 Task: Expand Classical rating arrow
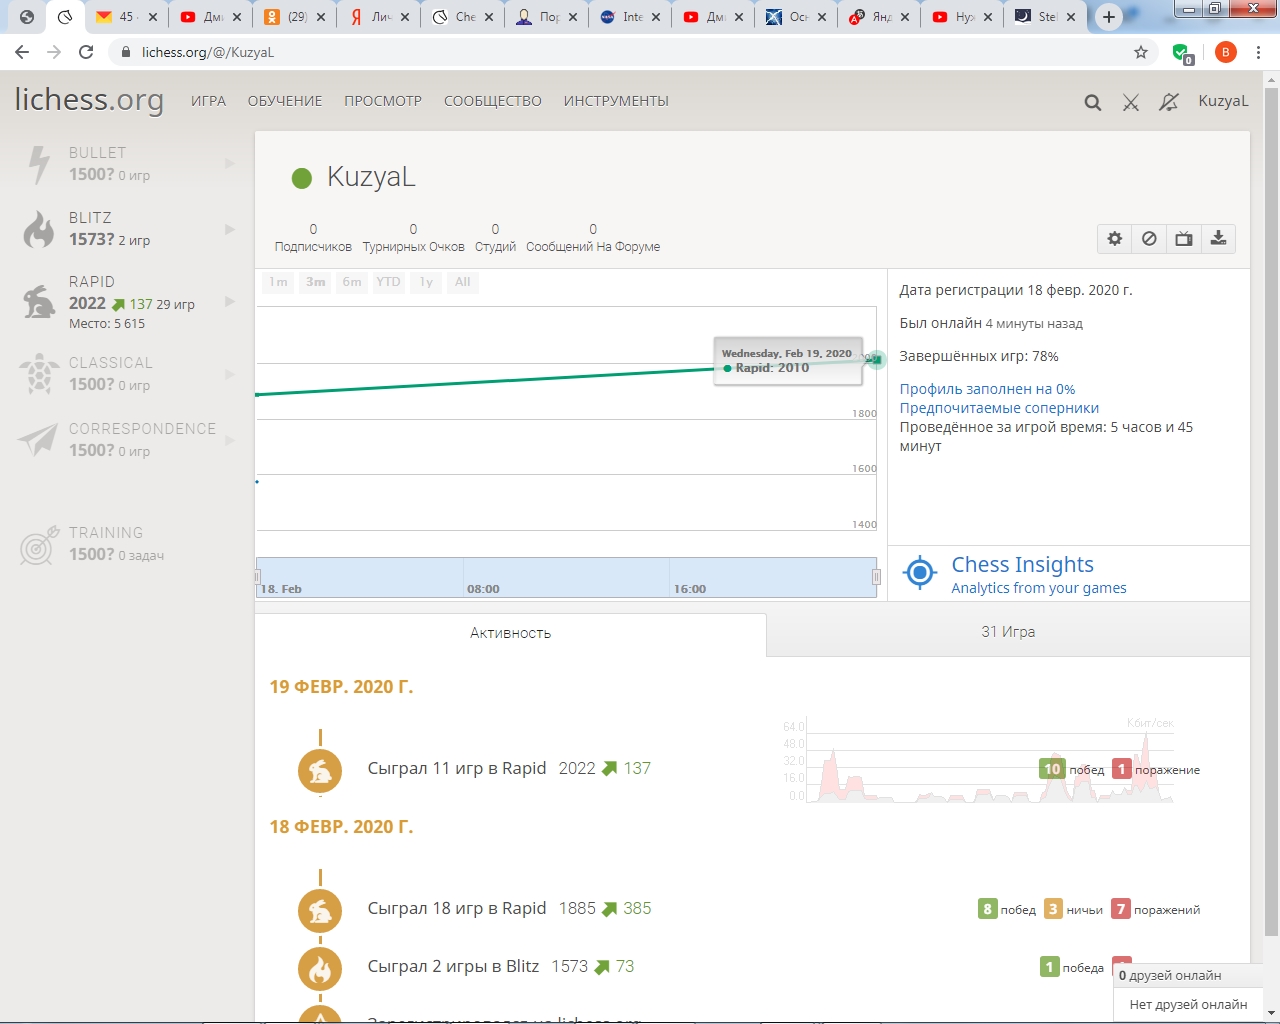point(230,374)
